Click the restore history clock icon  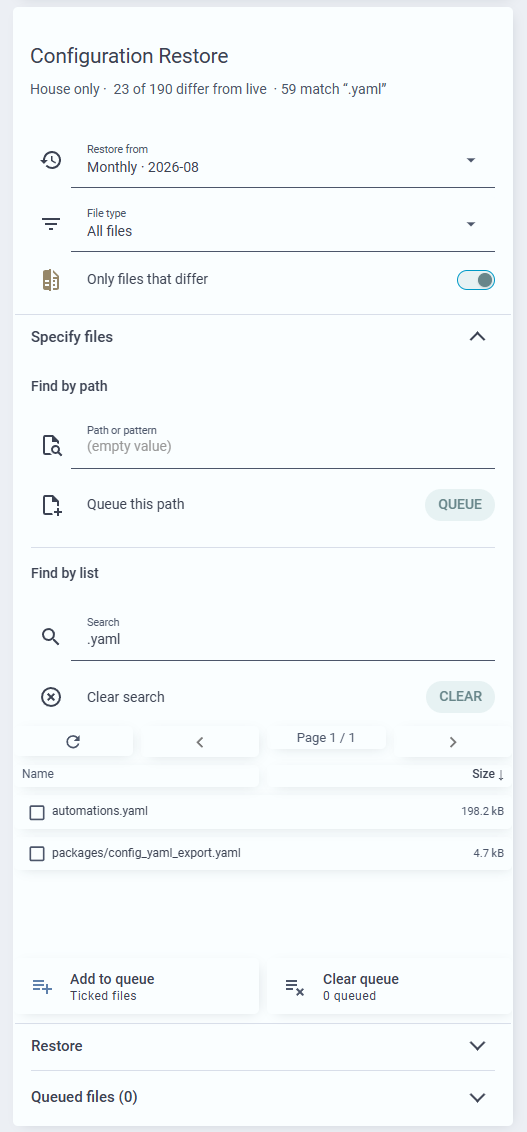point(51,160)
